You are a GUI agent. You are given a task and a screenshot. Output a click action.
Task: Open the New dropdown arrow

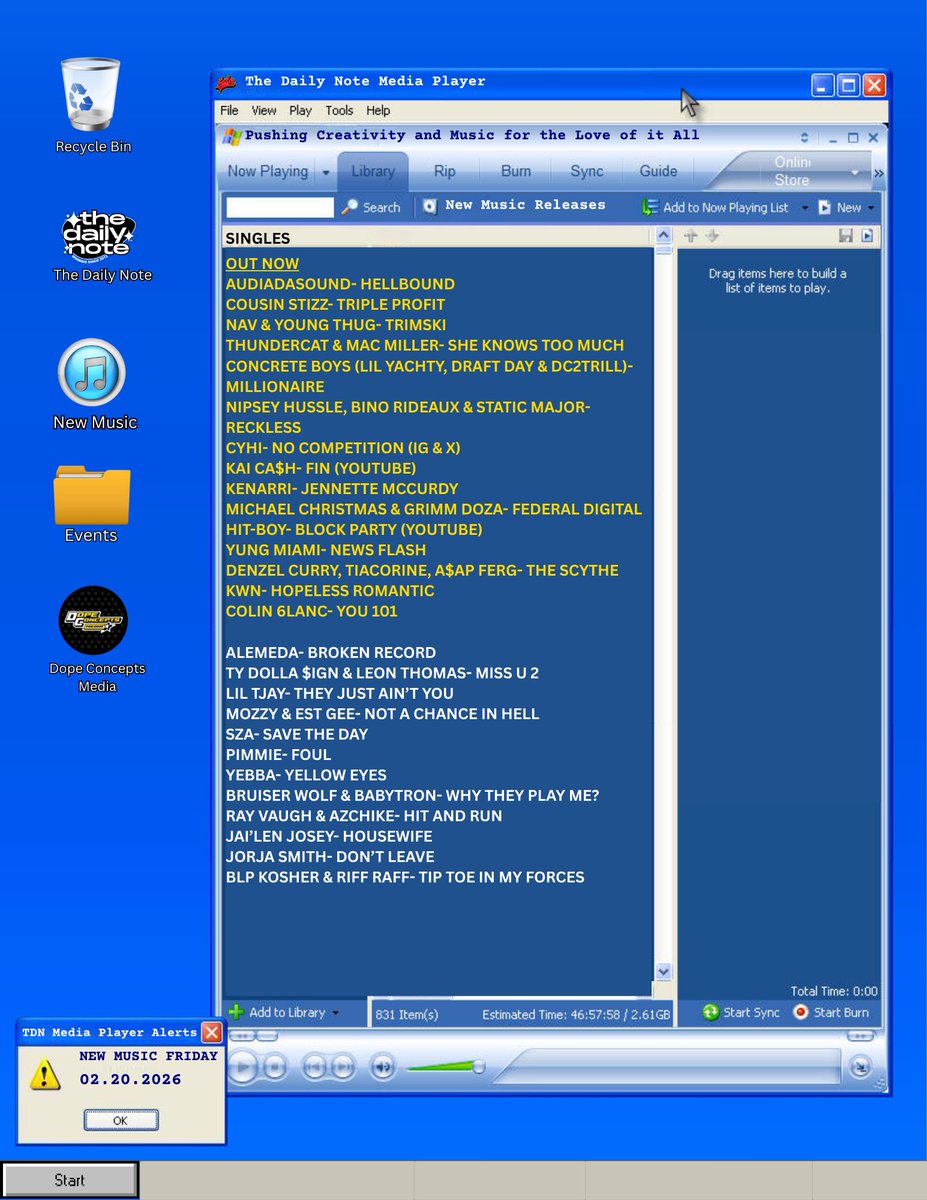[x=870, y=208]
